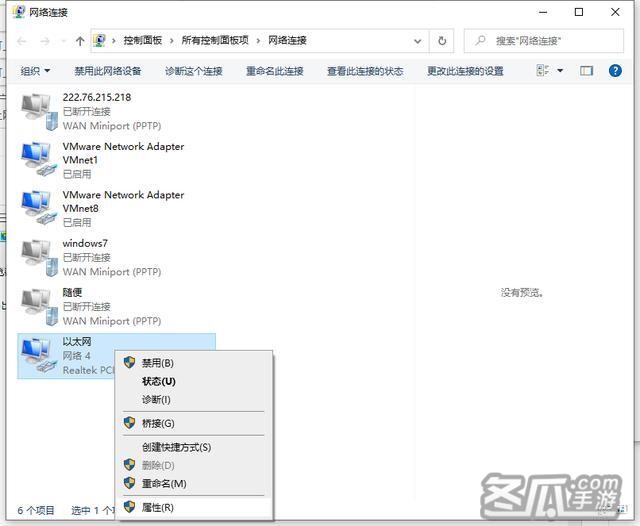
Task: Open 属性(R) properties from the context menu
Action: pyautogui.click(x=193, y=507)
